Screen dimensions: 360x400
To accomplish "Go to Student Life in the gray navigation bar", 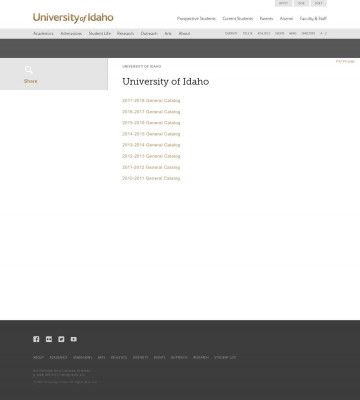I will pos(99,34).
